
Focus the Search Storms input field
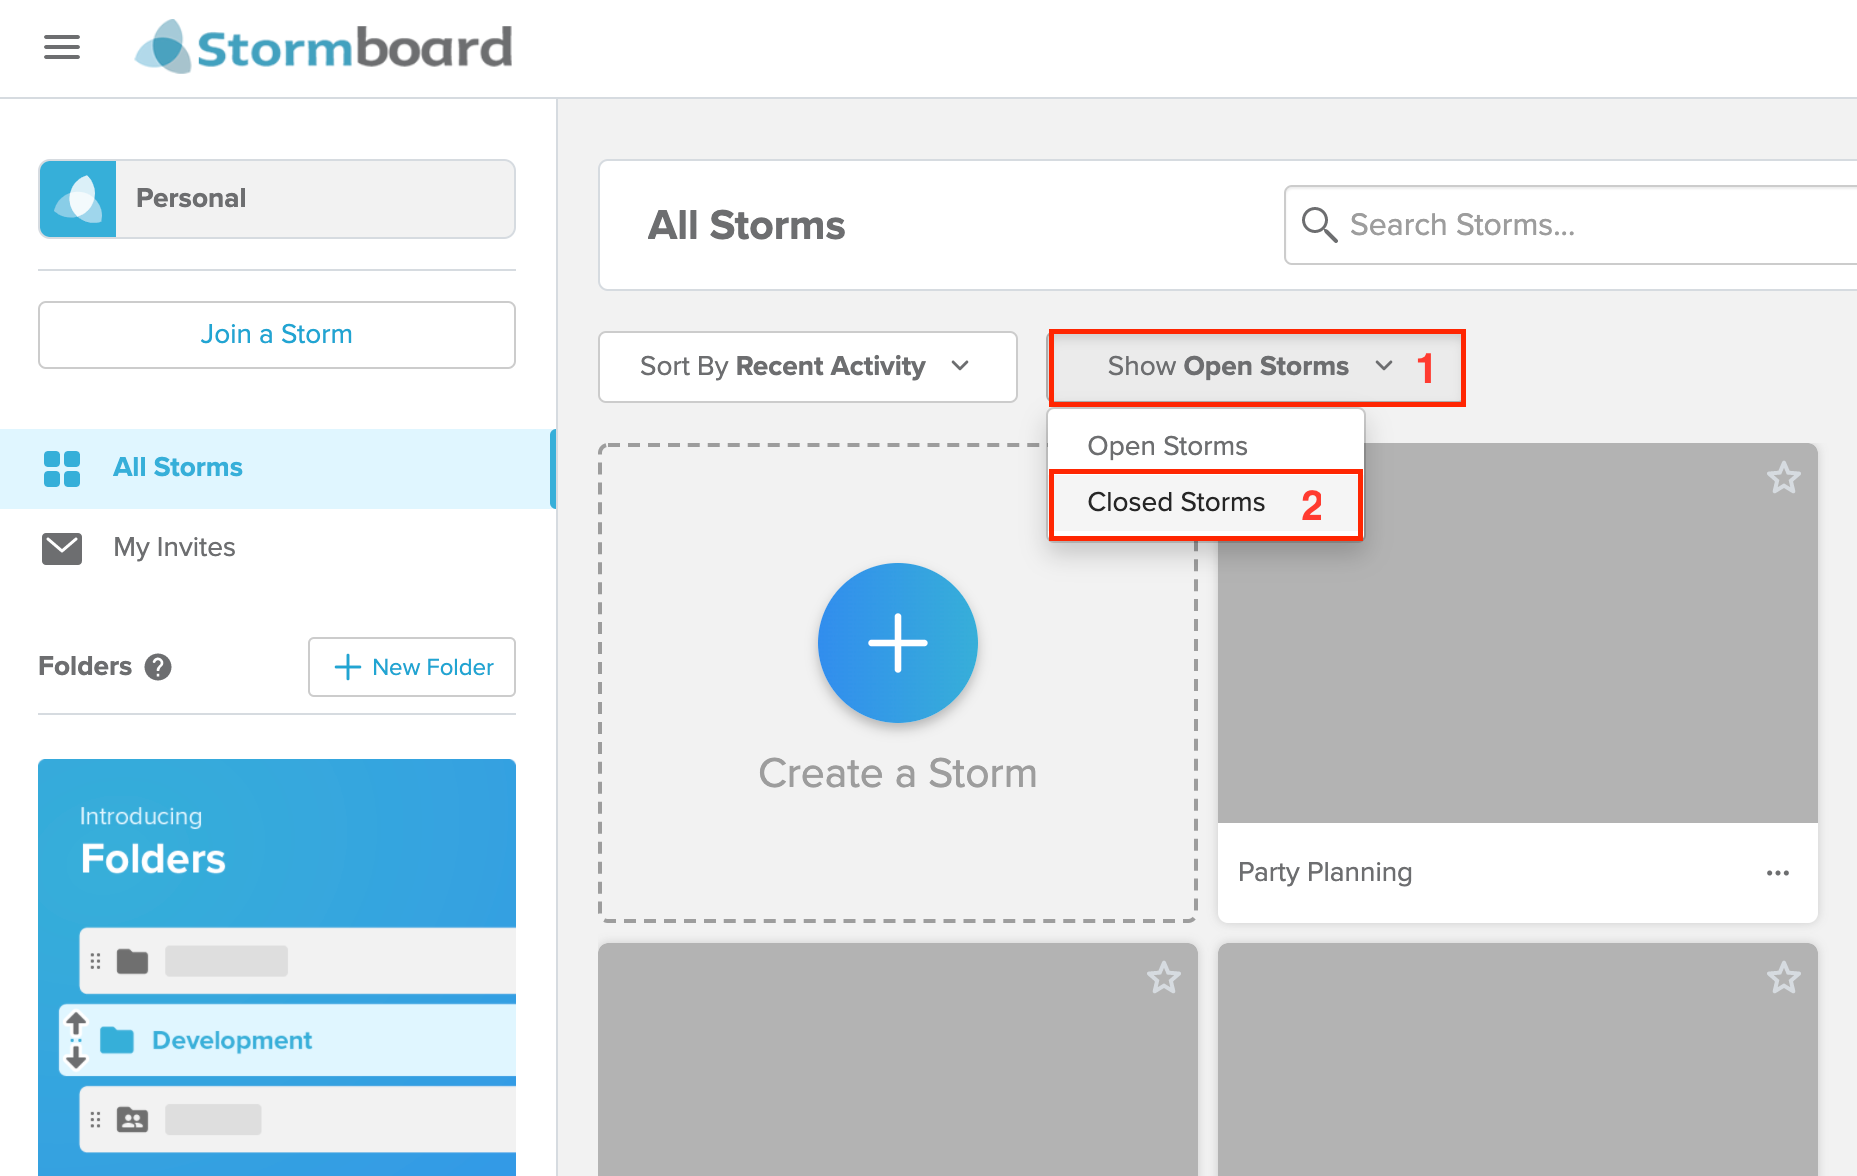click(1571, 225)
